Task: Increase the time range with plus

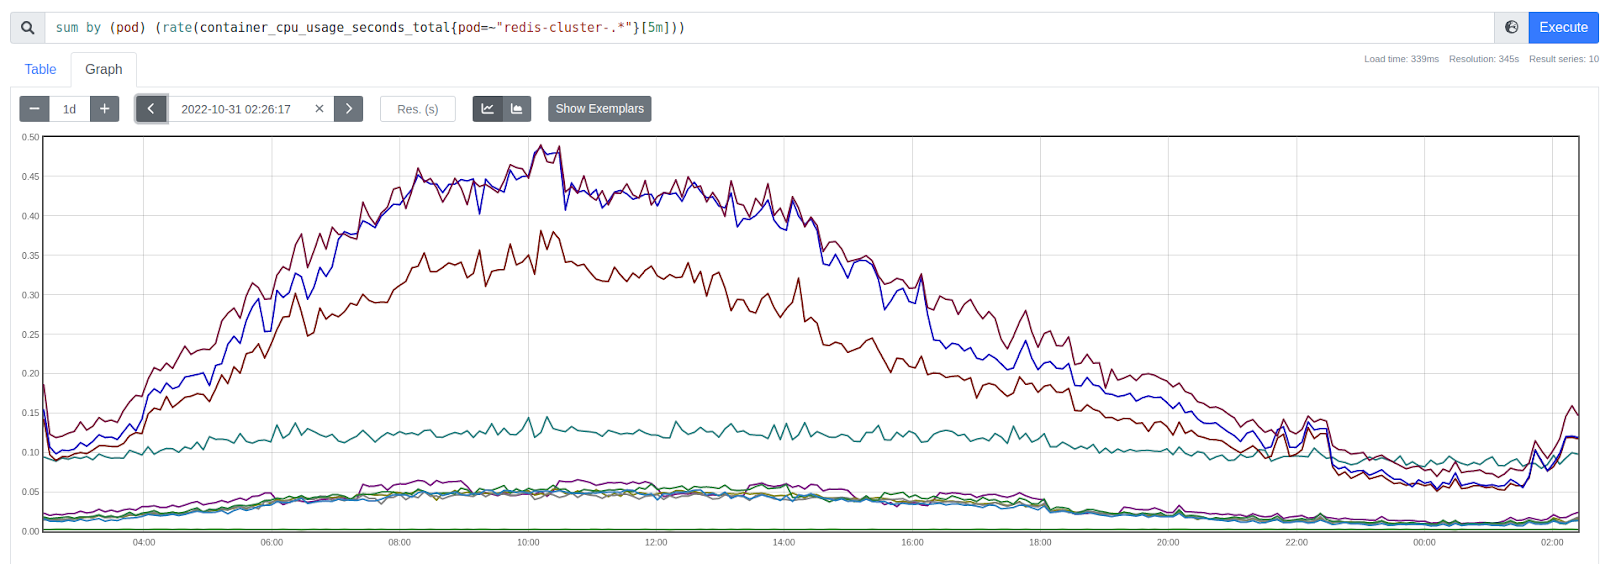Action: point(104,109)
